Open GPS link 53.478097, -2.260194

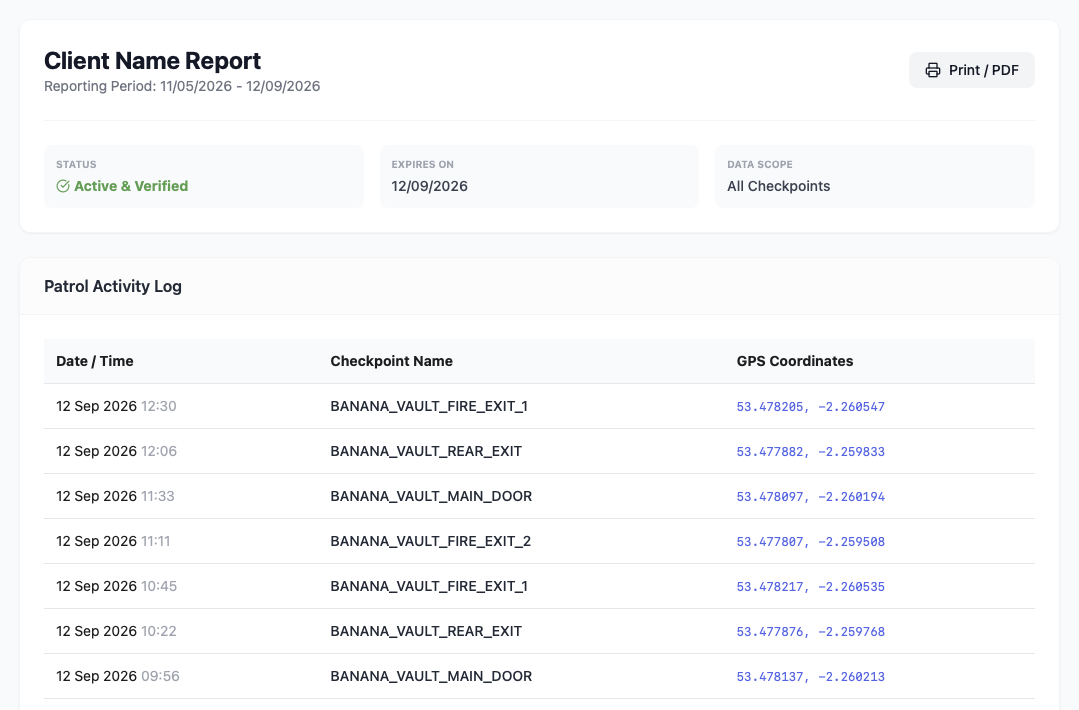point(811,497)
